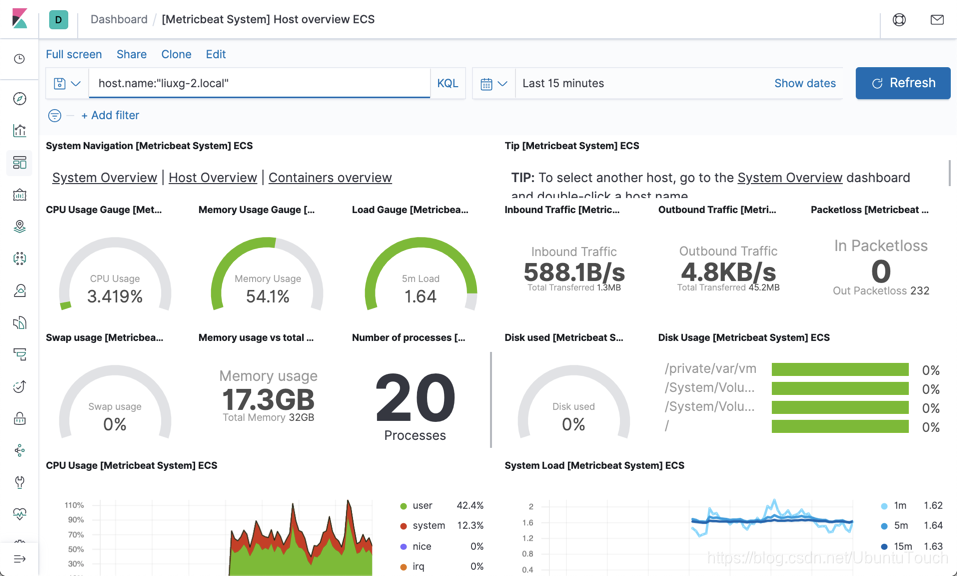Open System Overview link in System Navigation
Screen dimensions: 957x576
coord(104,178)
